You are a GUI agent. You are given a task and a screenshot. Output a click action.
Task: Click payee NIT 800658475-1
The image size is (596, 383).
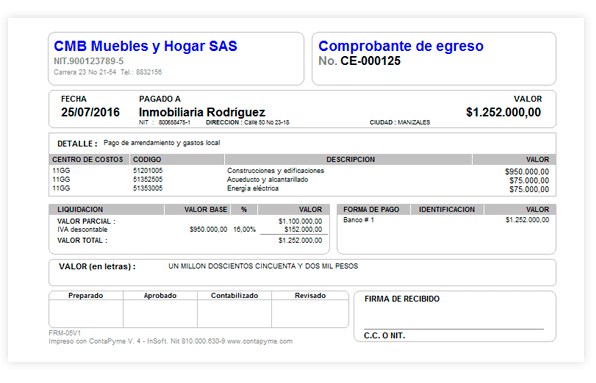165,122
